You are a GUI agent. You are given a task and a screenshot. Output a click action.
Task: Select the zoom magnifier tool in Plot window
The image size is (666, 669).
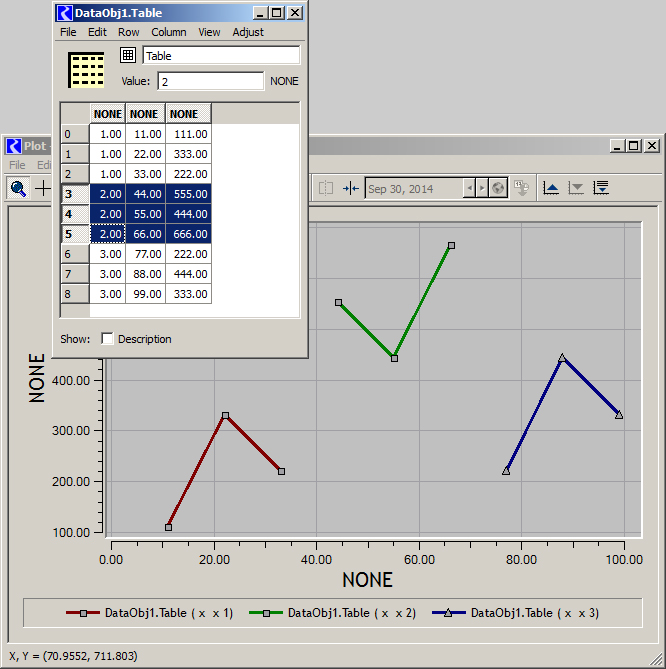click(x=18, y=188)
